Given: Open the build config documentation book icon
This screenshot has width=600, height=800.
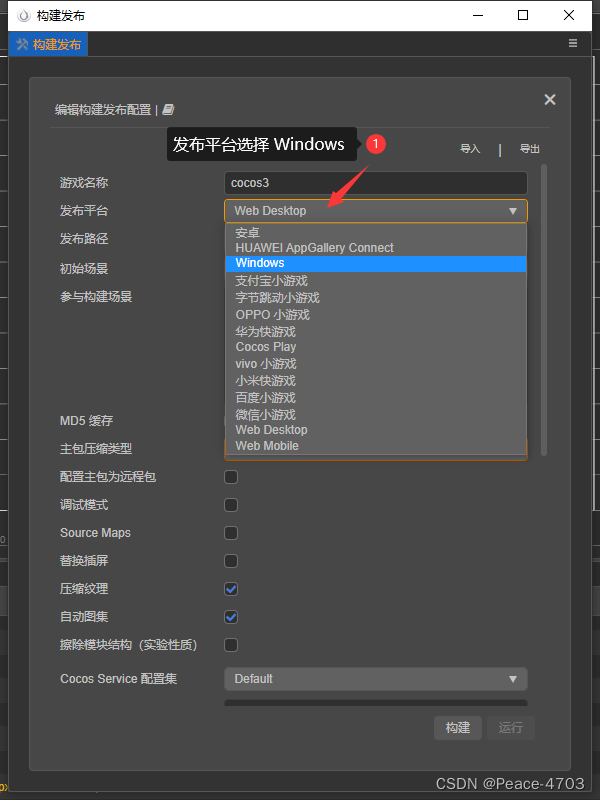Looking at the screenshot, I should click(x=168, y=109).
